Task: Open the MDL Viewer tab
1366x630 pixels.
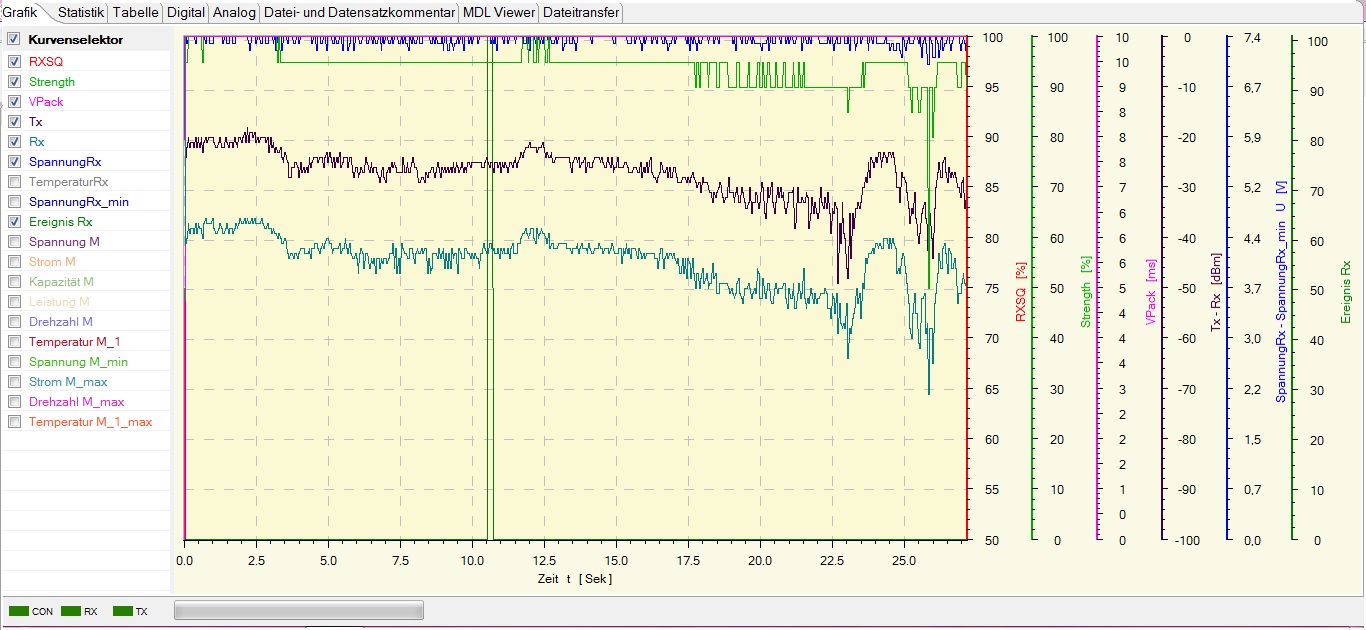Action: 499,13
